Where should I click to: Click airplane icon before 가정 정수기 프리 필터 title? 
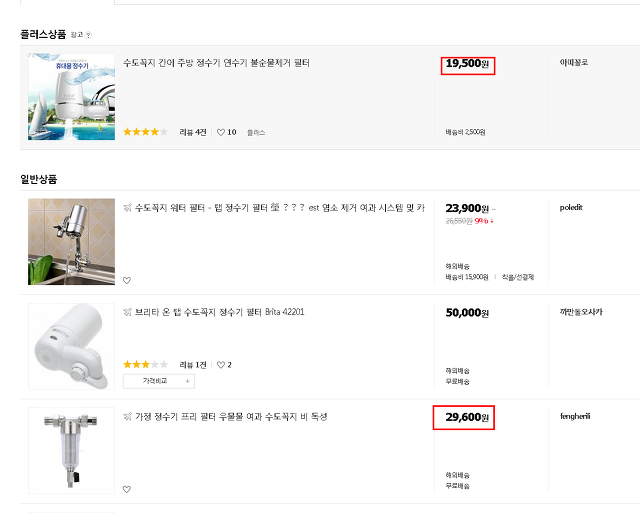[128, 416]
